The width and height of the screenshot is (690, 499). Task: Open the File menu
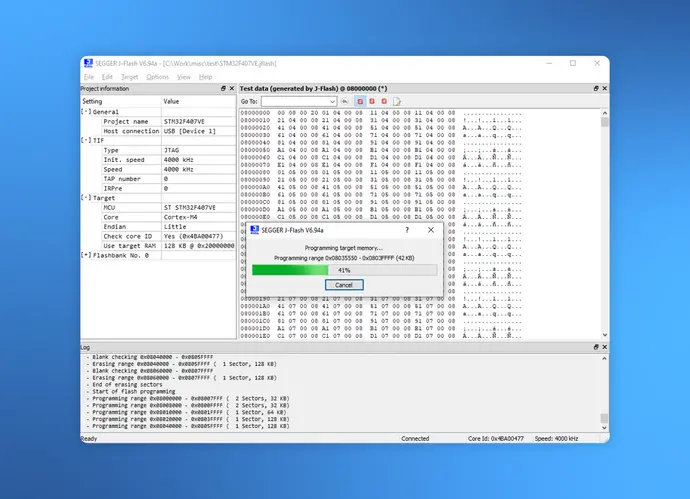coord(89,77)
